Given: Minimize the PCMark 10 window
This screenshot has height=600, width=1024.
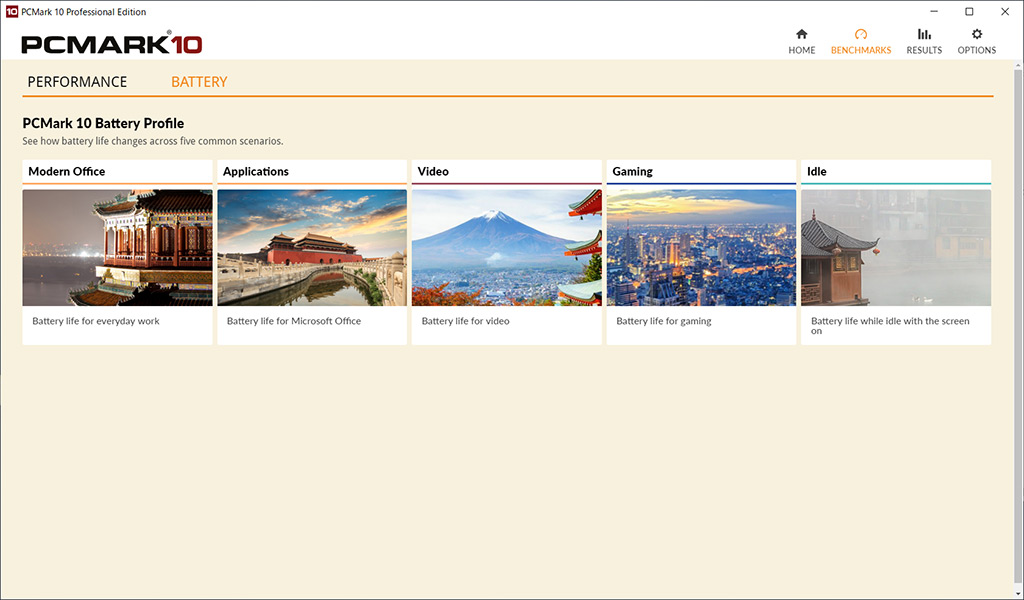Looking at the screenshot, I should 934,12.
